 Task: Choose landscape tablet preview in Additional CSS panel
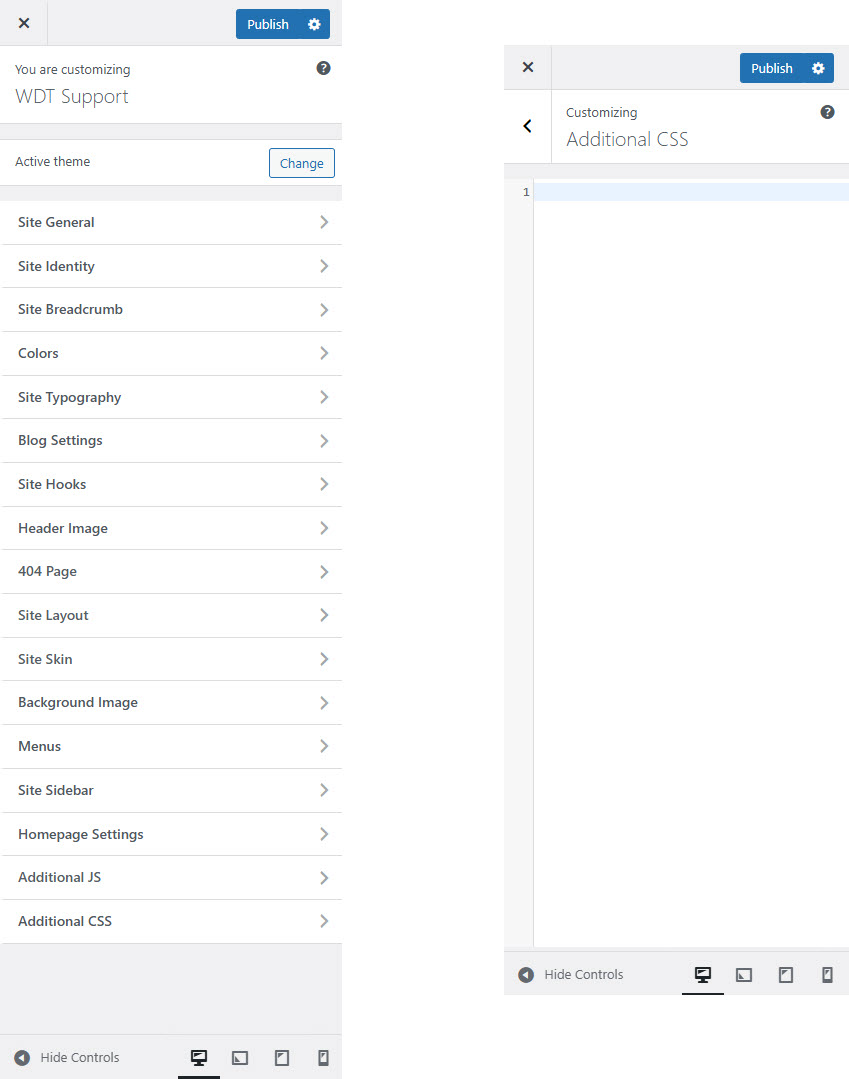coord(744,975)
